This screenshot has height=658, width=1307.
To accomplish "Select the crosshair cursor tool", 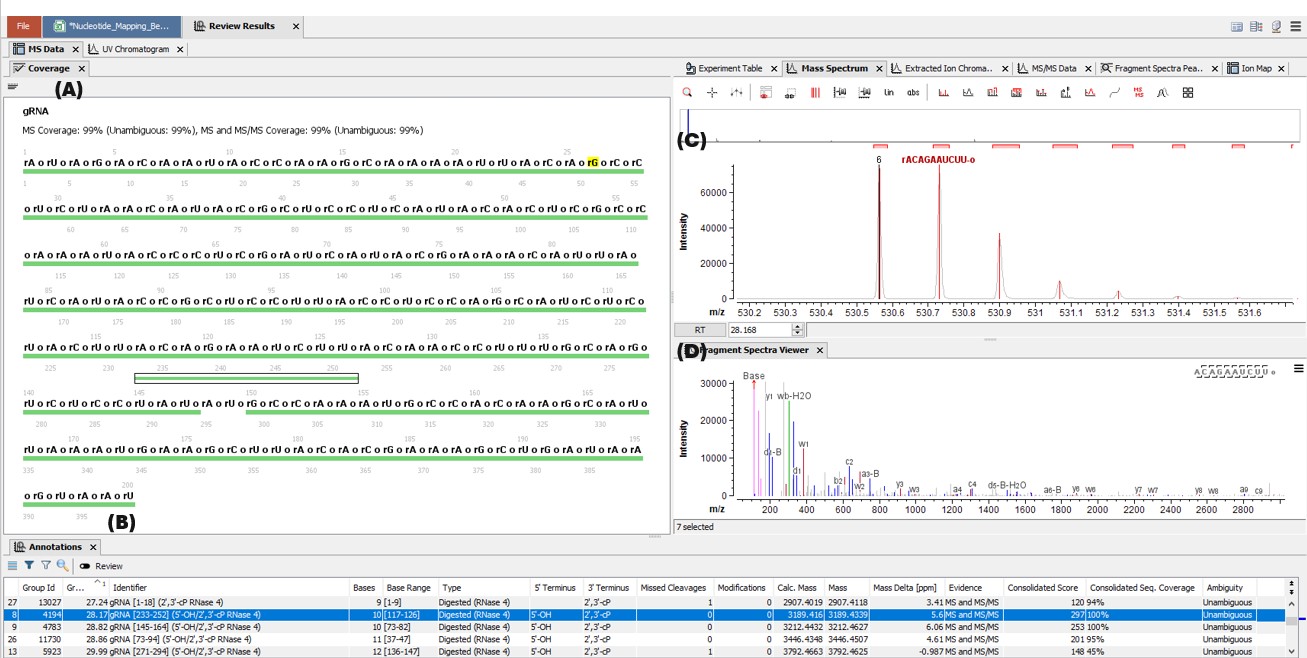I will (x=712, y=93).
